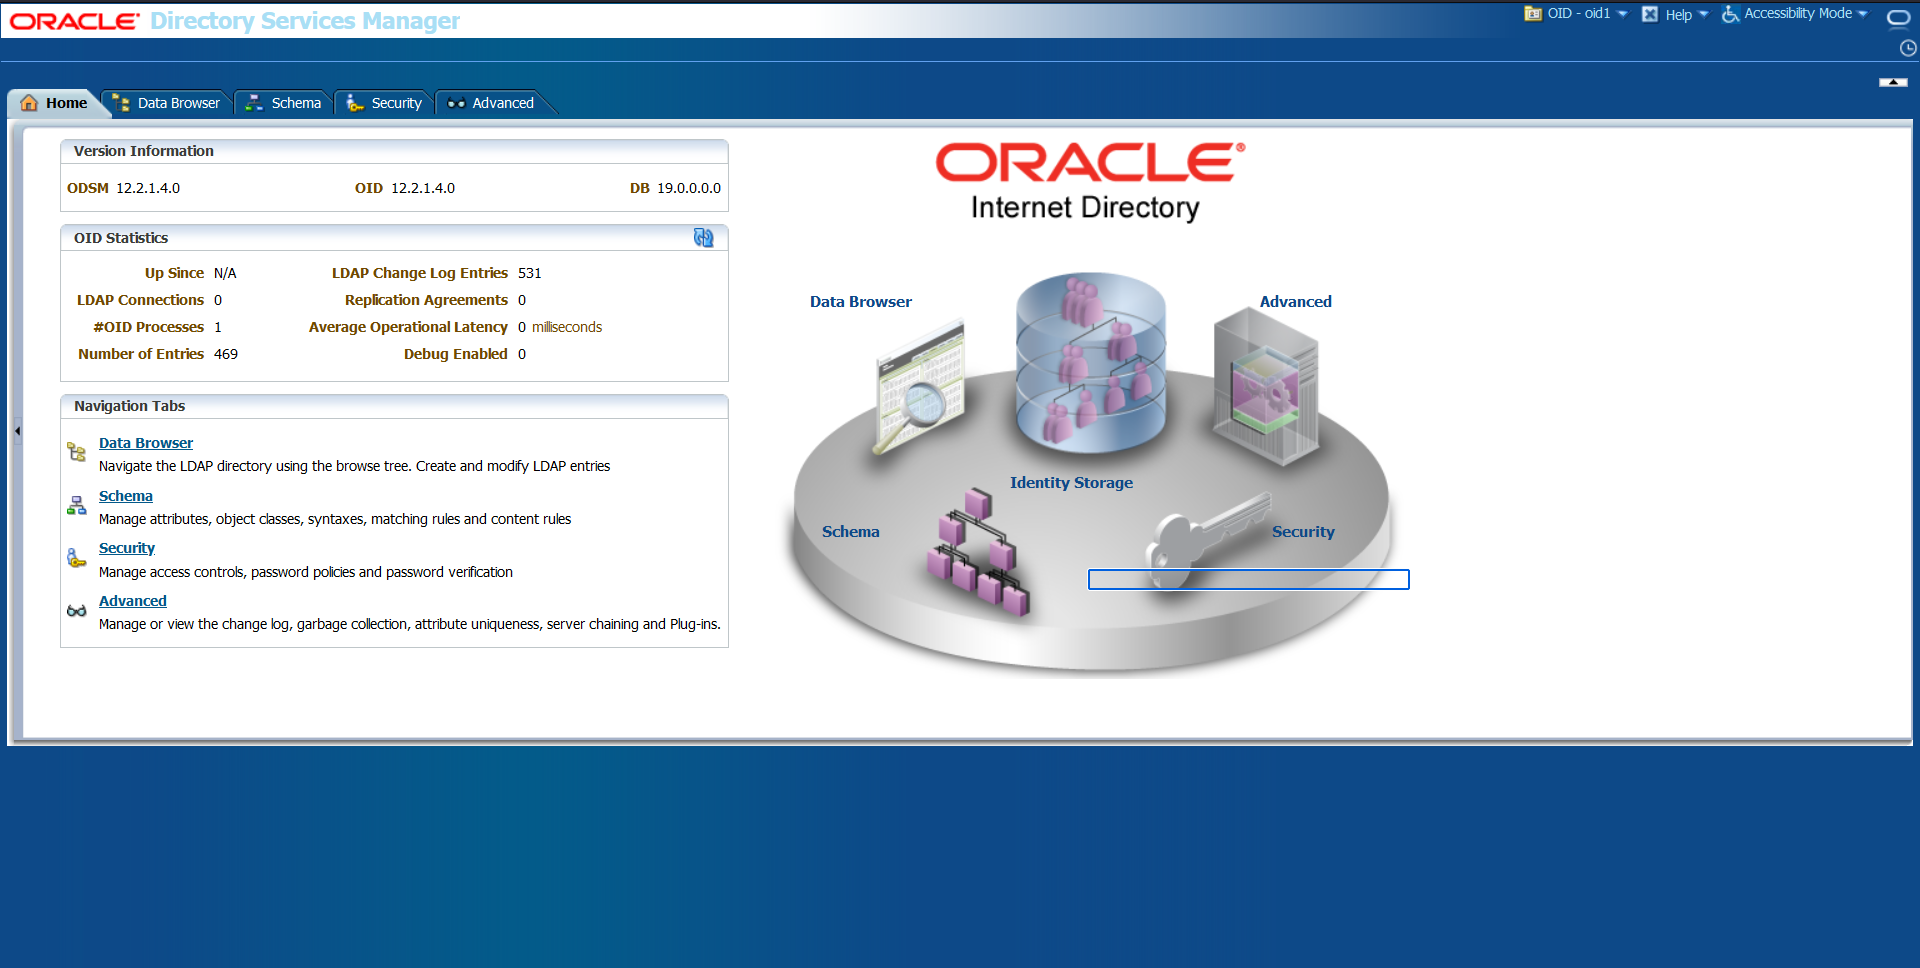The image size is (1920, 968).
Task: Click the server cabinet Advanced illustration
Action: pyautogui.click(x=1266, y=387)
